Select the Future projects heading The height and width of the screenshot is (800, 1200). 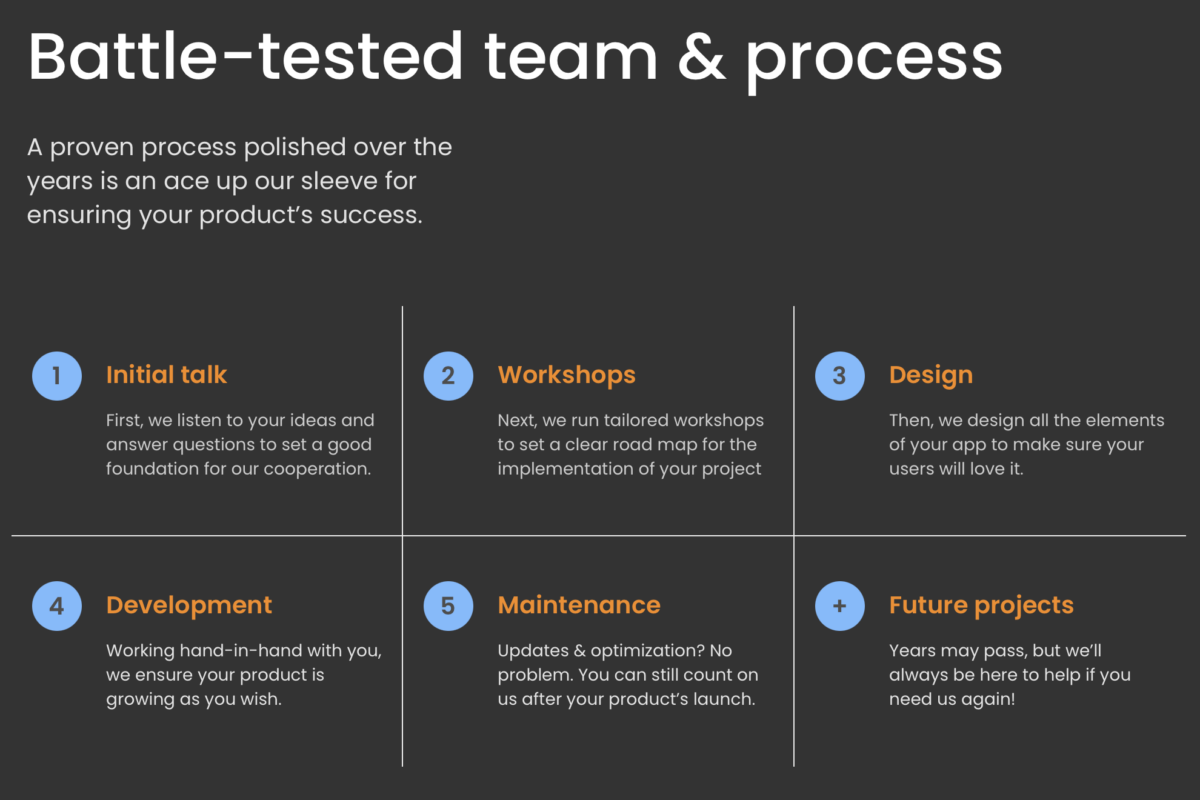coord(981,606)
